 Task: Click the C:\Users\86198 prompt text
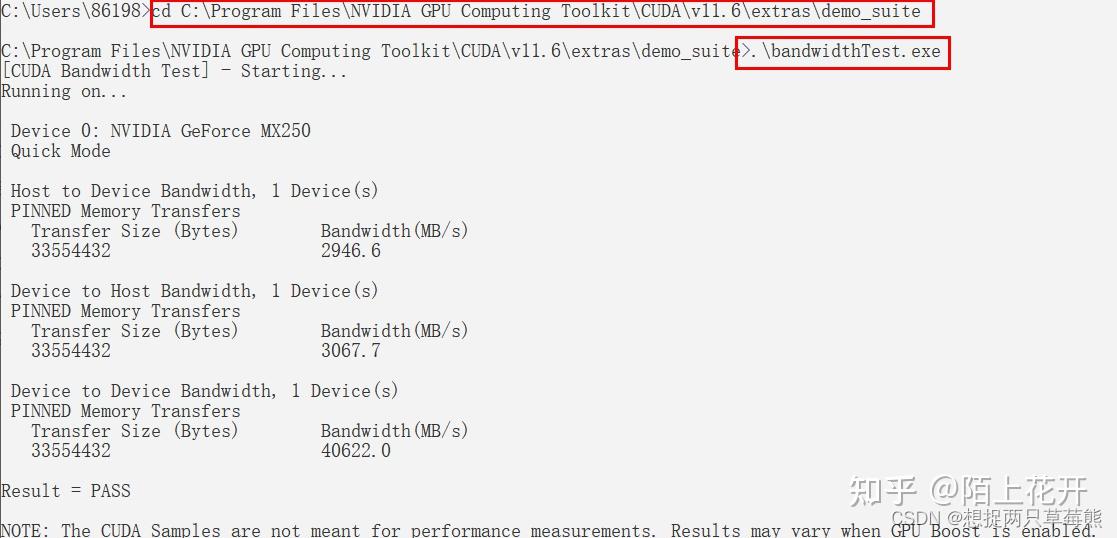click(73, 11)
